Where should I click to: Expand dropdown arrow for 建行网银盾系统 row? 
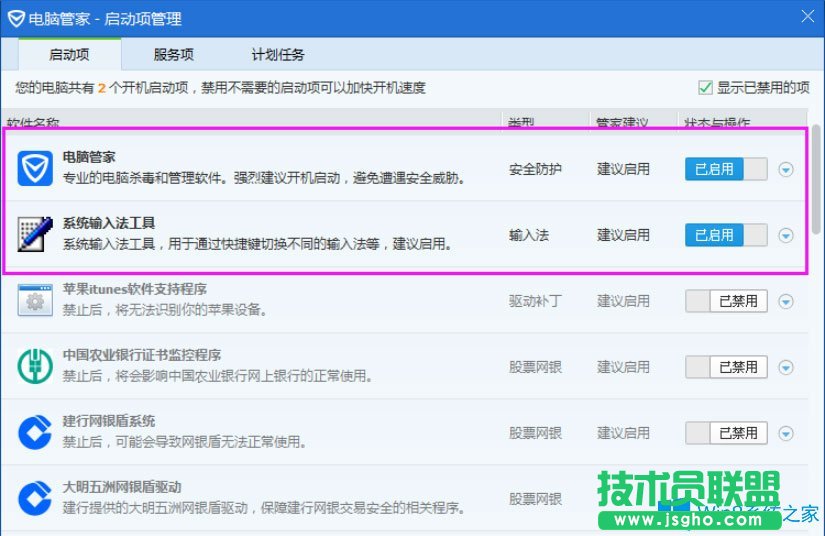pyautogui.click(x=786, y=433)
